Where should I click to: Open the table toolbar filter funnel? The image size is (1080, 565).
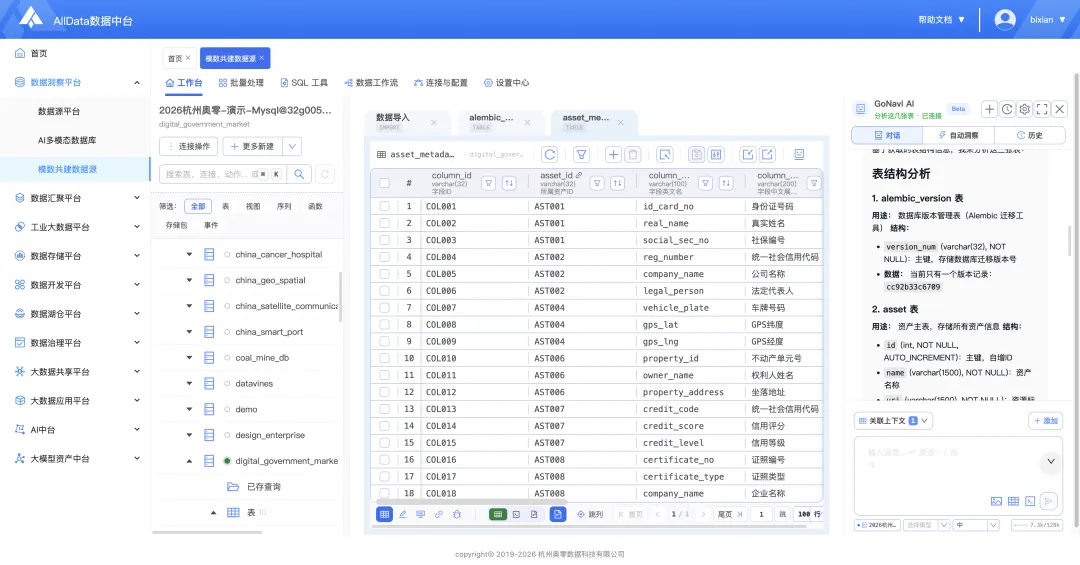(581, 154)
